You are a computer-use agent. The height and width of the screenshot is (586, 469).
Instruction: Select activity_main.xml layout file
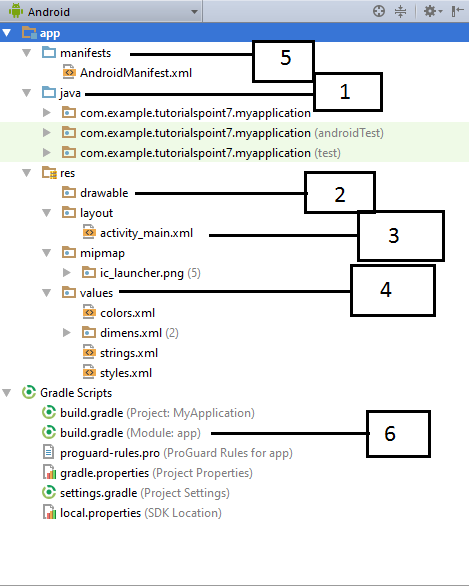point(146,233)
